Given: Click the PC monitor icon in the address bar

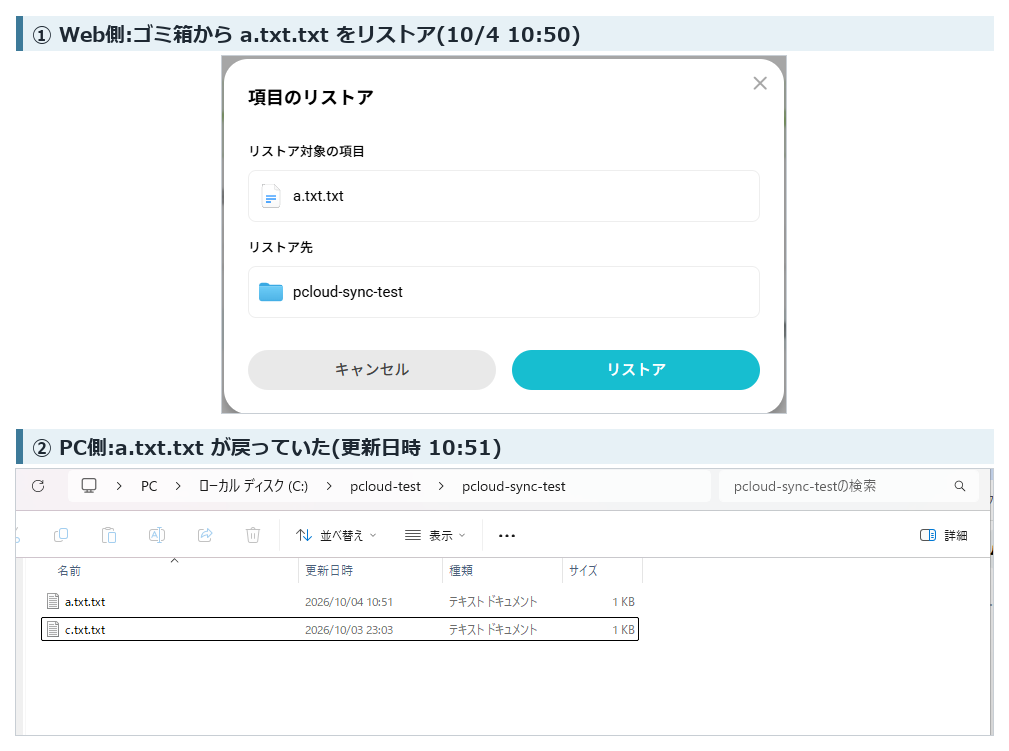Looking at the screenshot, I should click(x=89, y=486).
